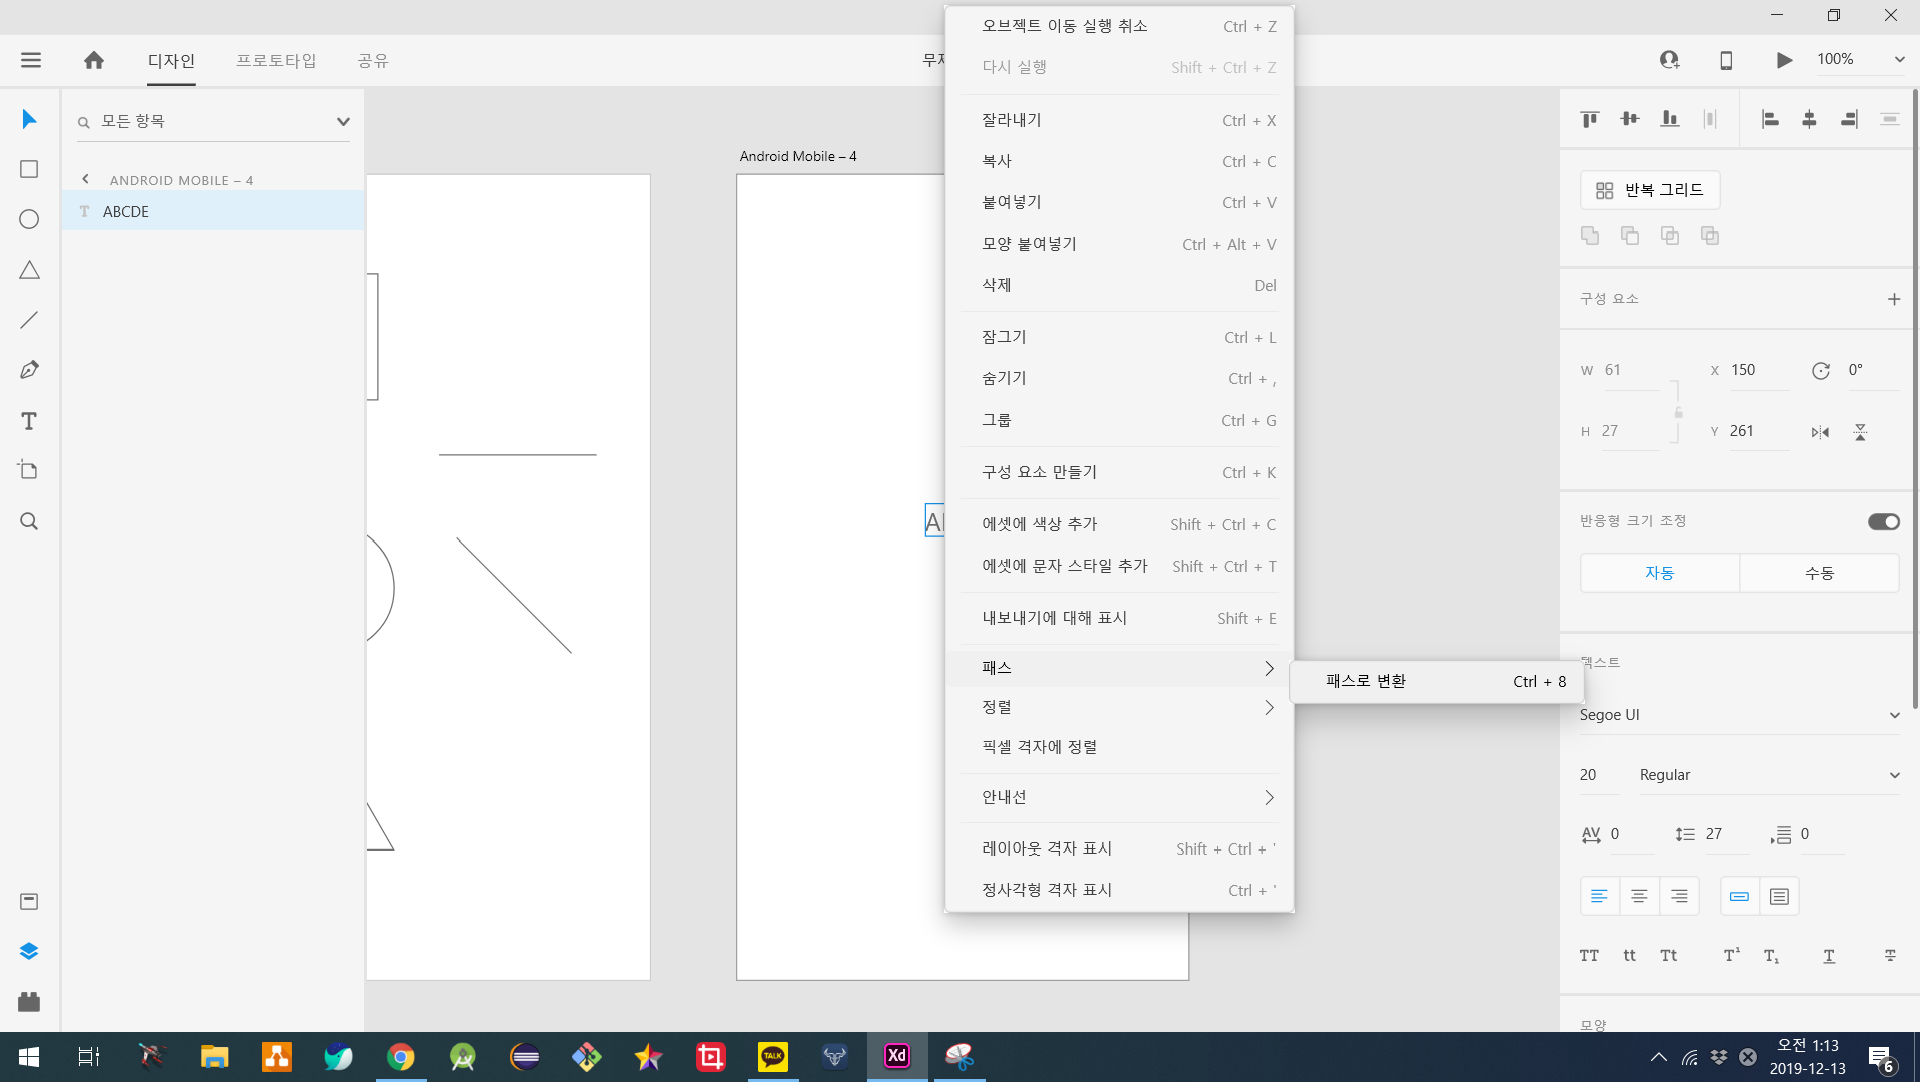Select the Pen tool

coord(29,370)
